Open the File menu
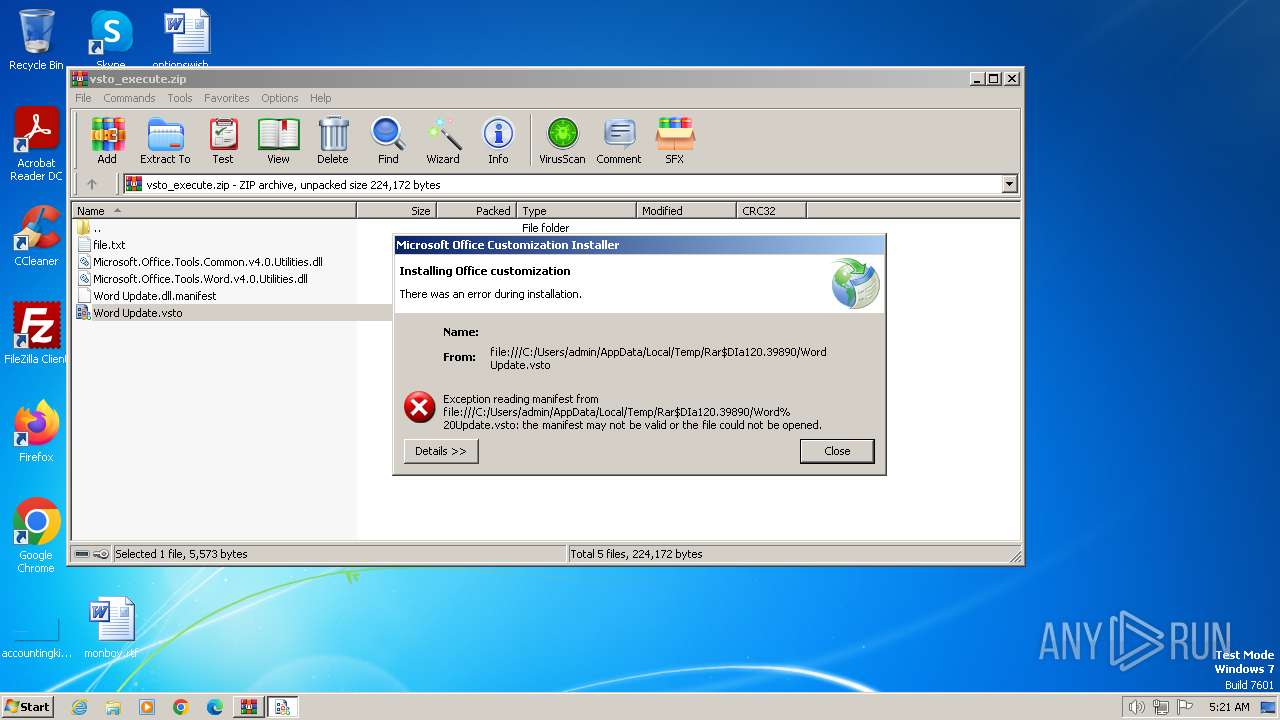Screen dimensions: 1280x720 pyautogui.click(x=83, y=98)
